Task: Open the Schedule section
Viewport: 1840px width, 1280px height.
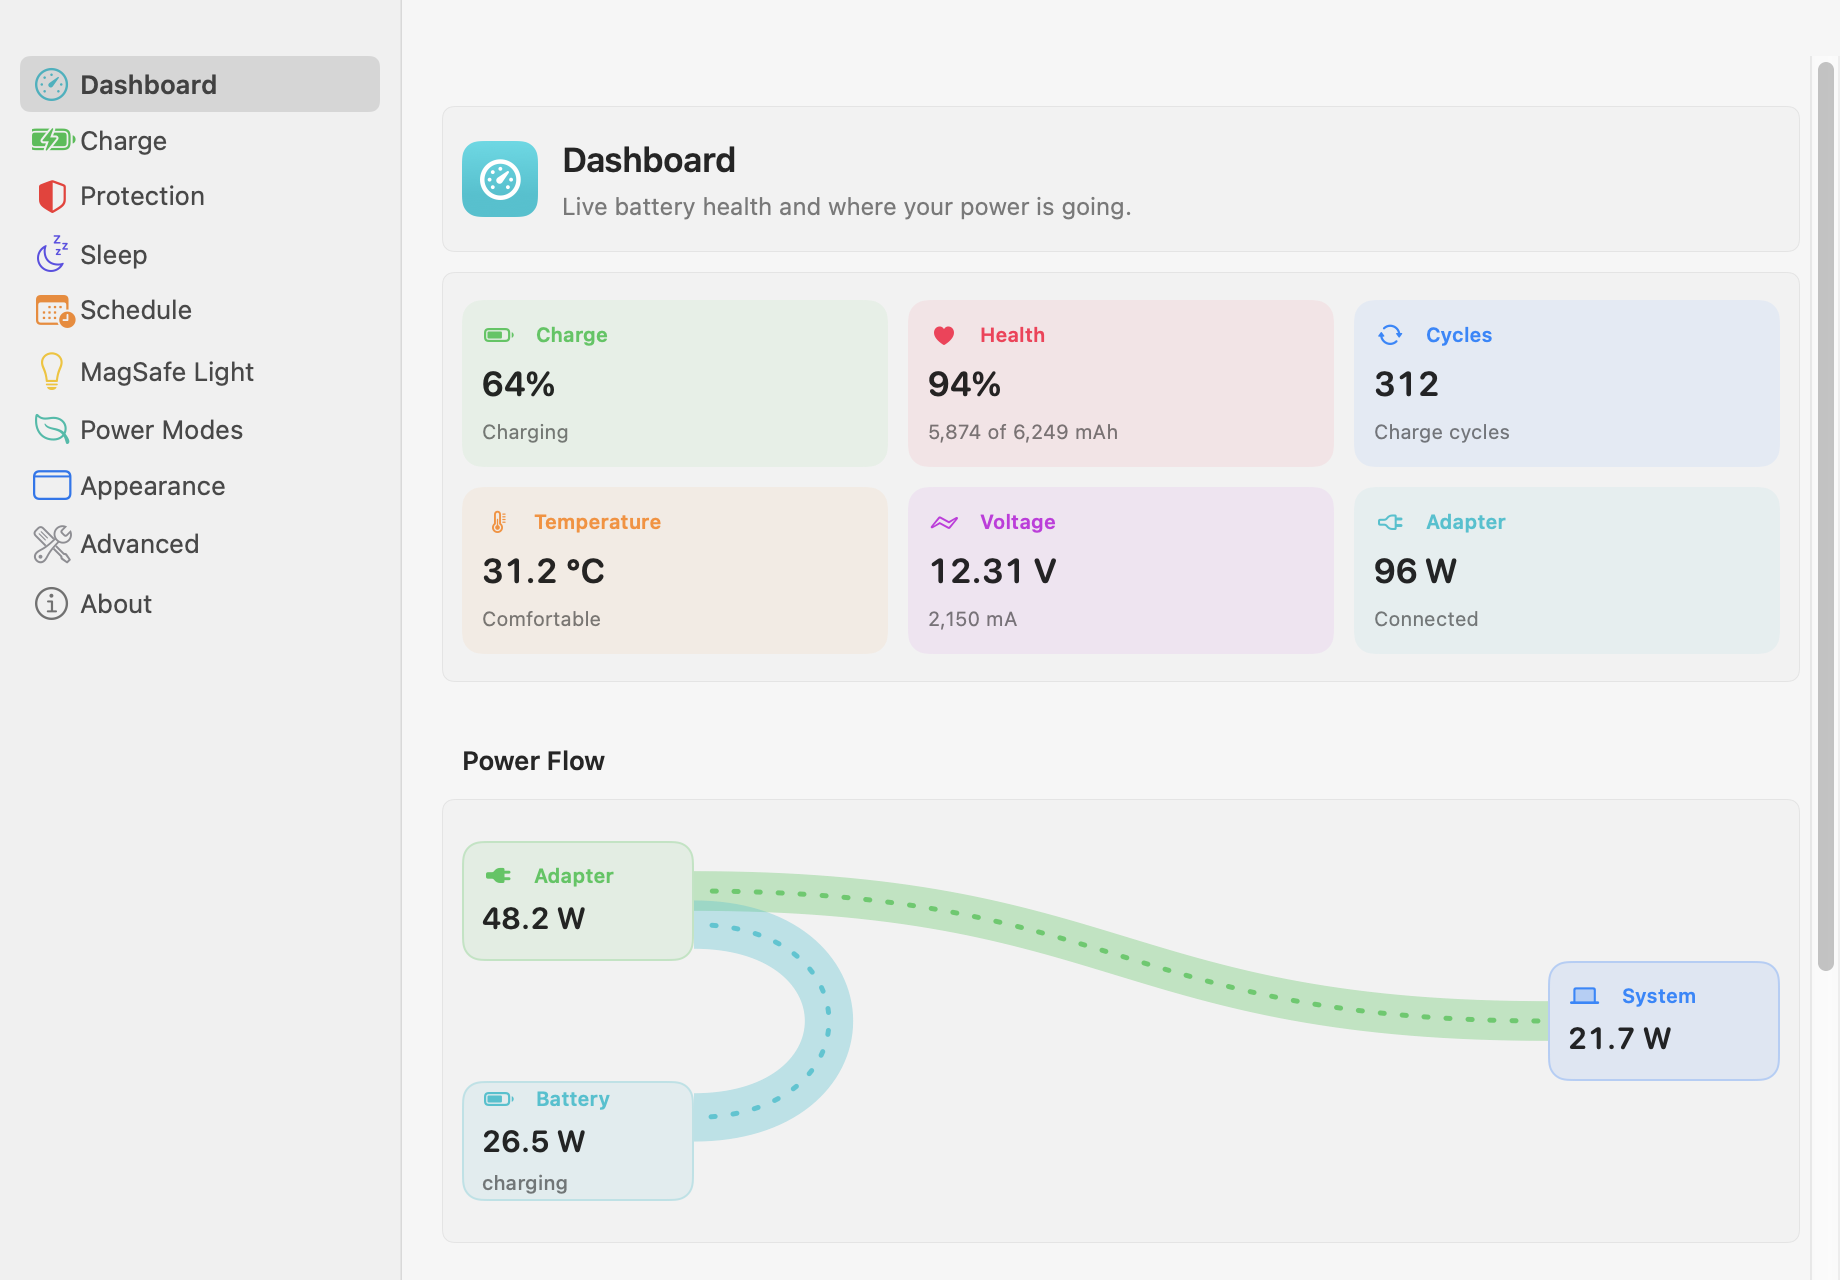Action: click(200, 310)
